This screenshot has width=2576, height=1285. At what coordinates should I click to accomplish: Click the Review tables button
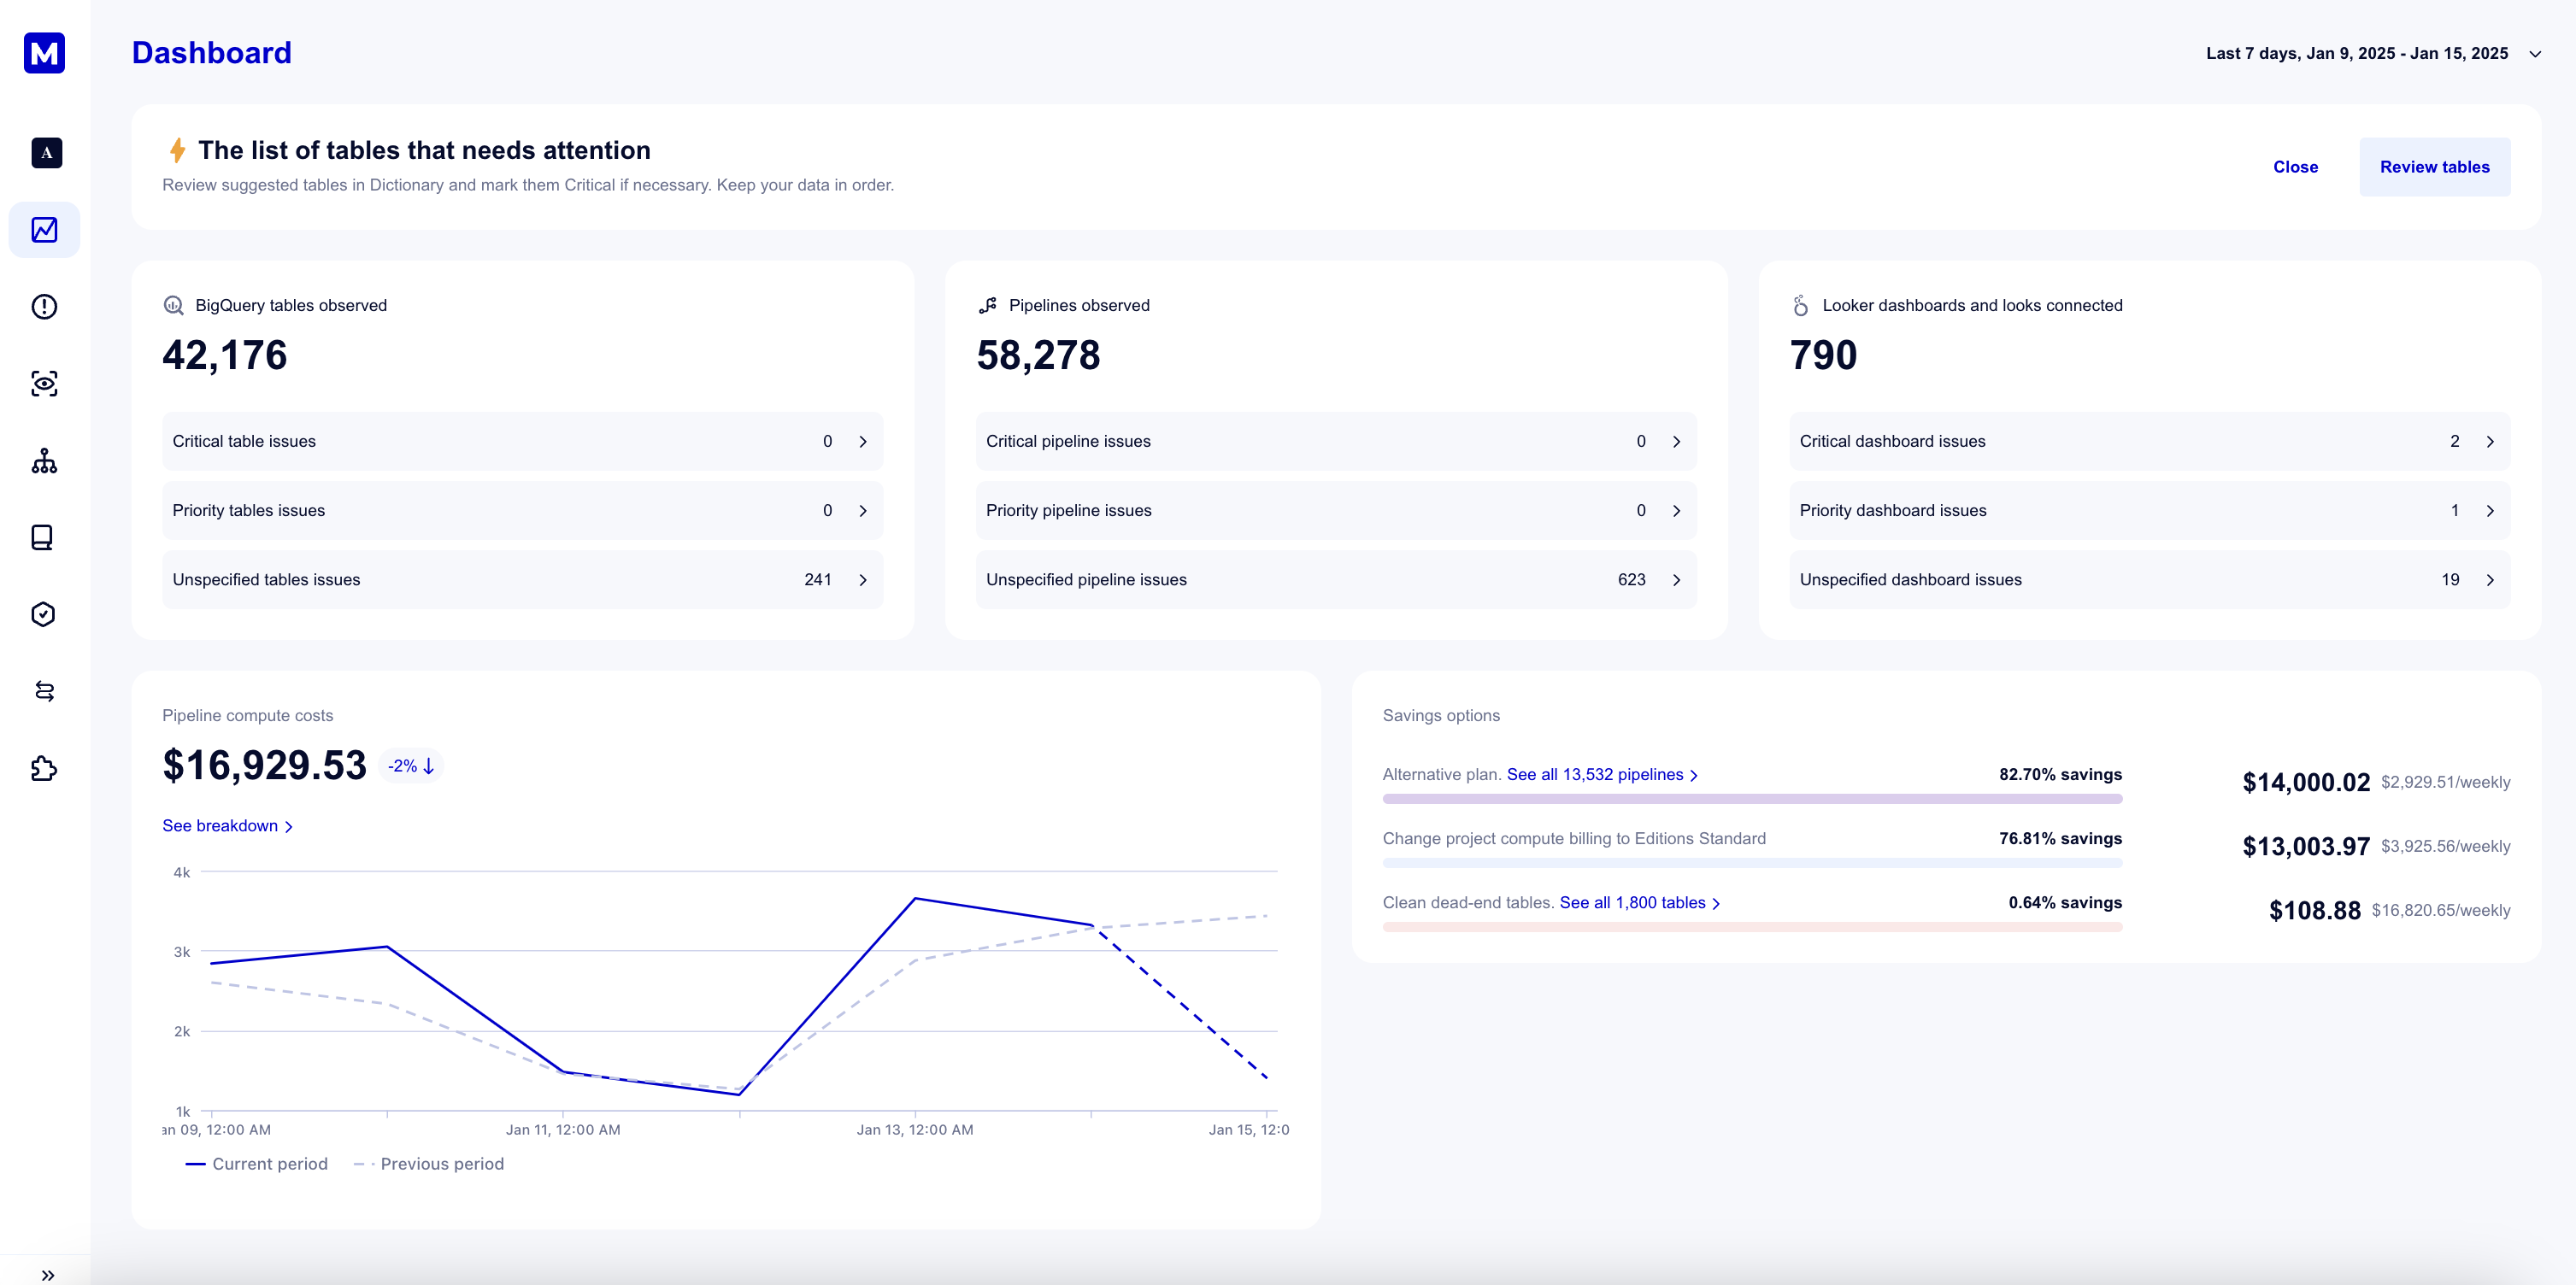click(2433, 167)
